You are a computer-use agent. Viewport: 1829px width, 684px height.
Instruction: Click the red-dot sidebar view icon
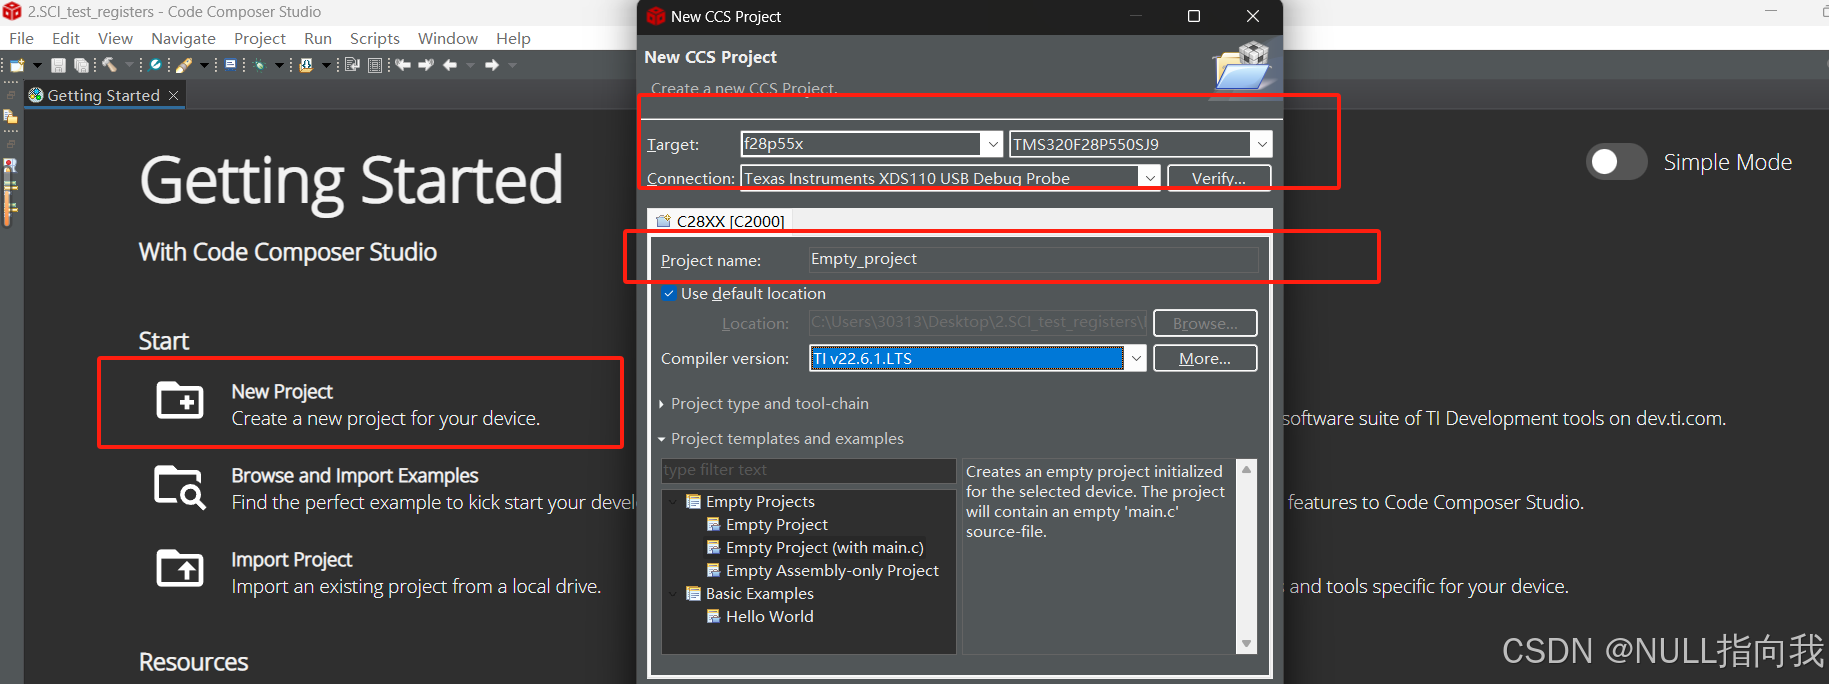(x=10, y=165)
